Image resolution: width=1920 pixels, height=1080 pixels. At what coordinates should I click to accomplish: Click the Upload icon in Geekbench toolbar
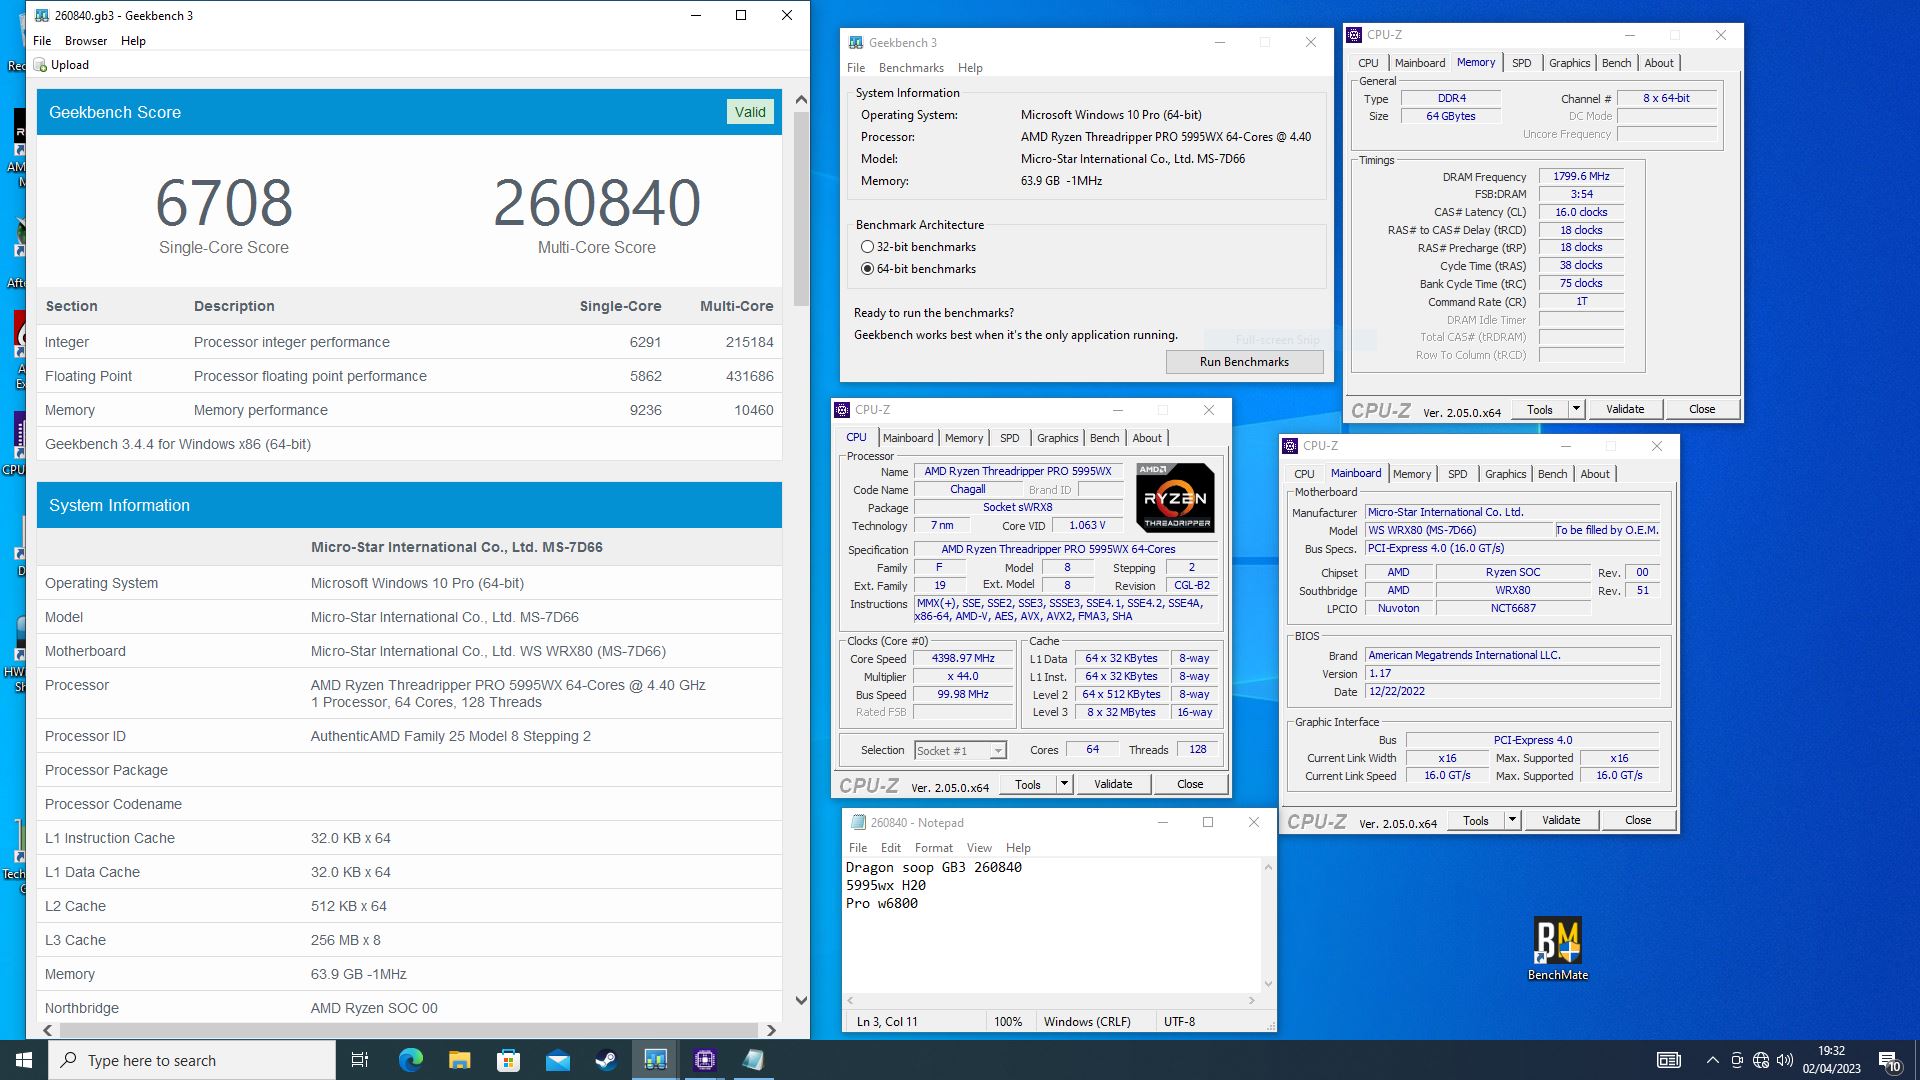[x=41, y=65]
